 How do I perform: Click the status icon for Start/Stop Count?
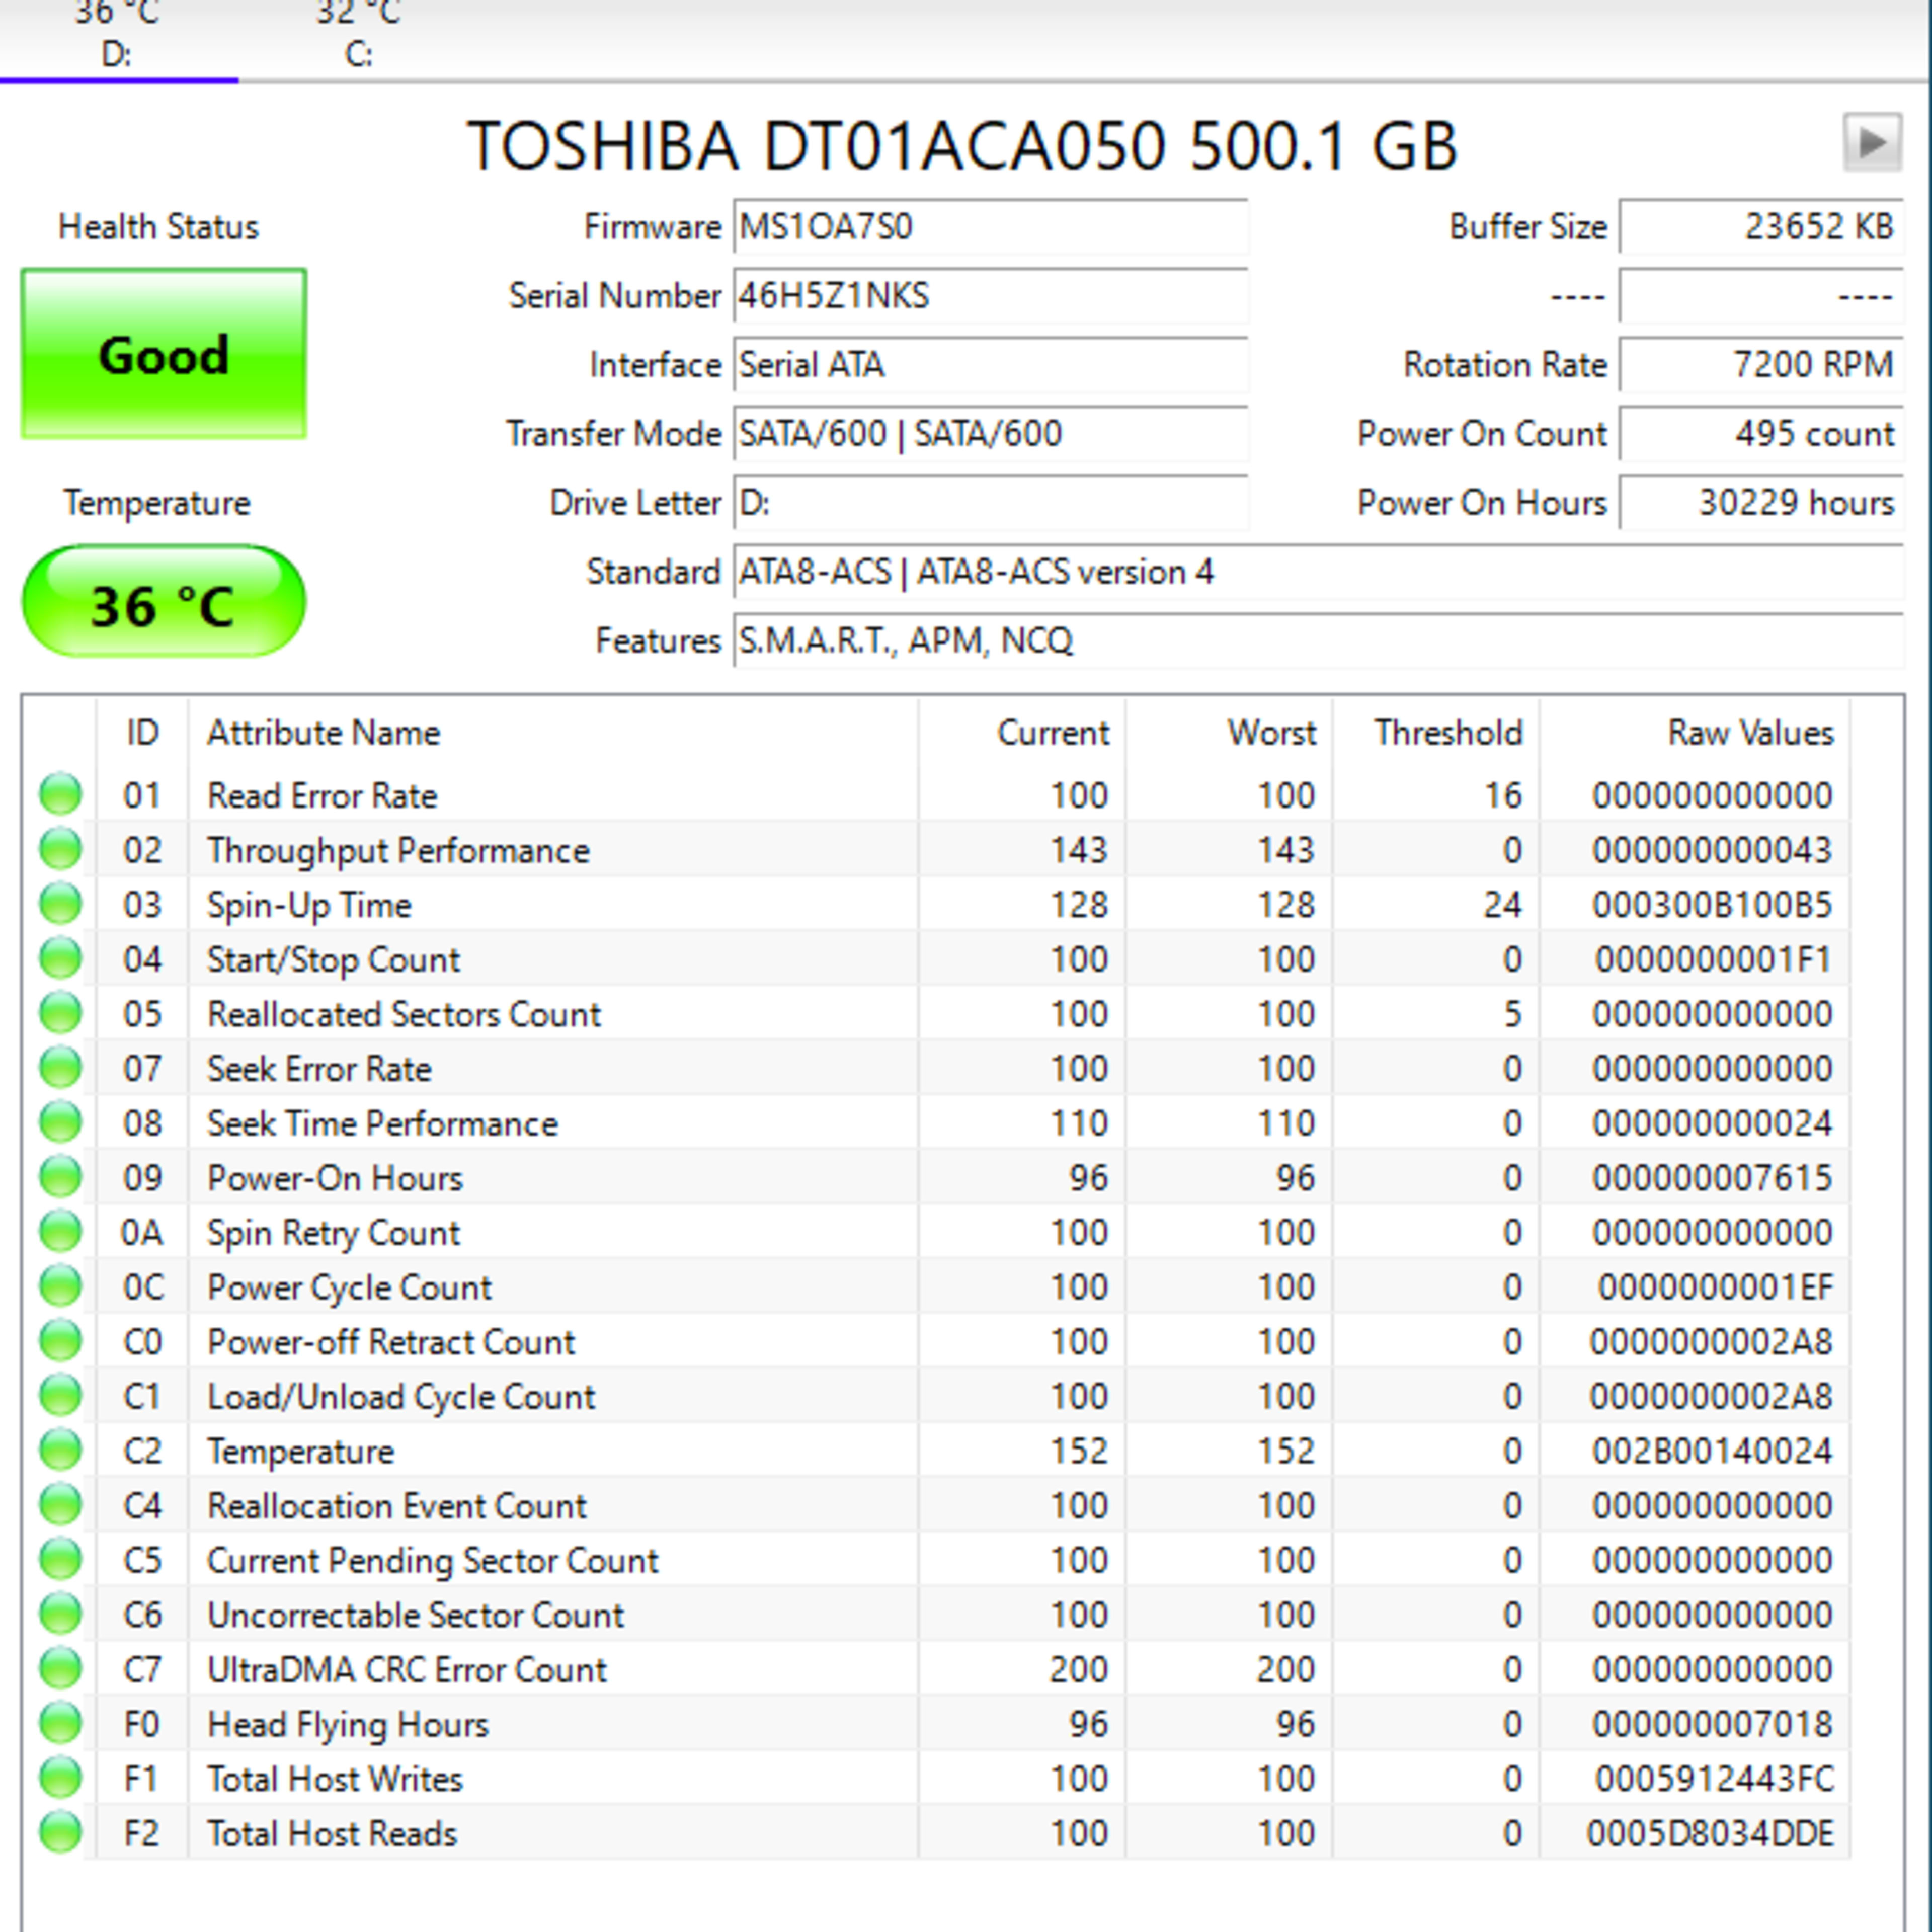coord(60,958)
